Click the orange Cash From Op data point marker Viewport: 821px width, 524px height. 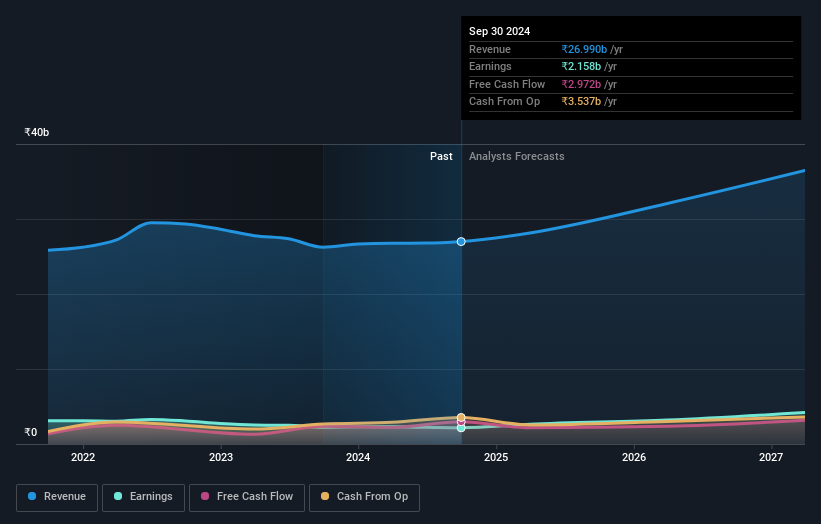461,417
